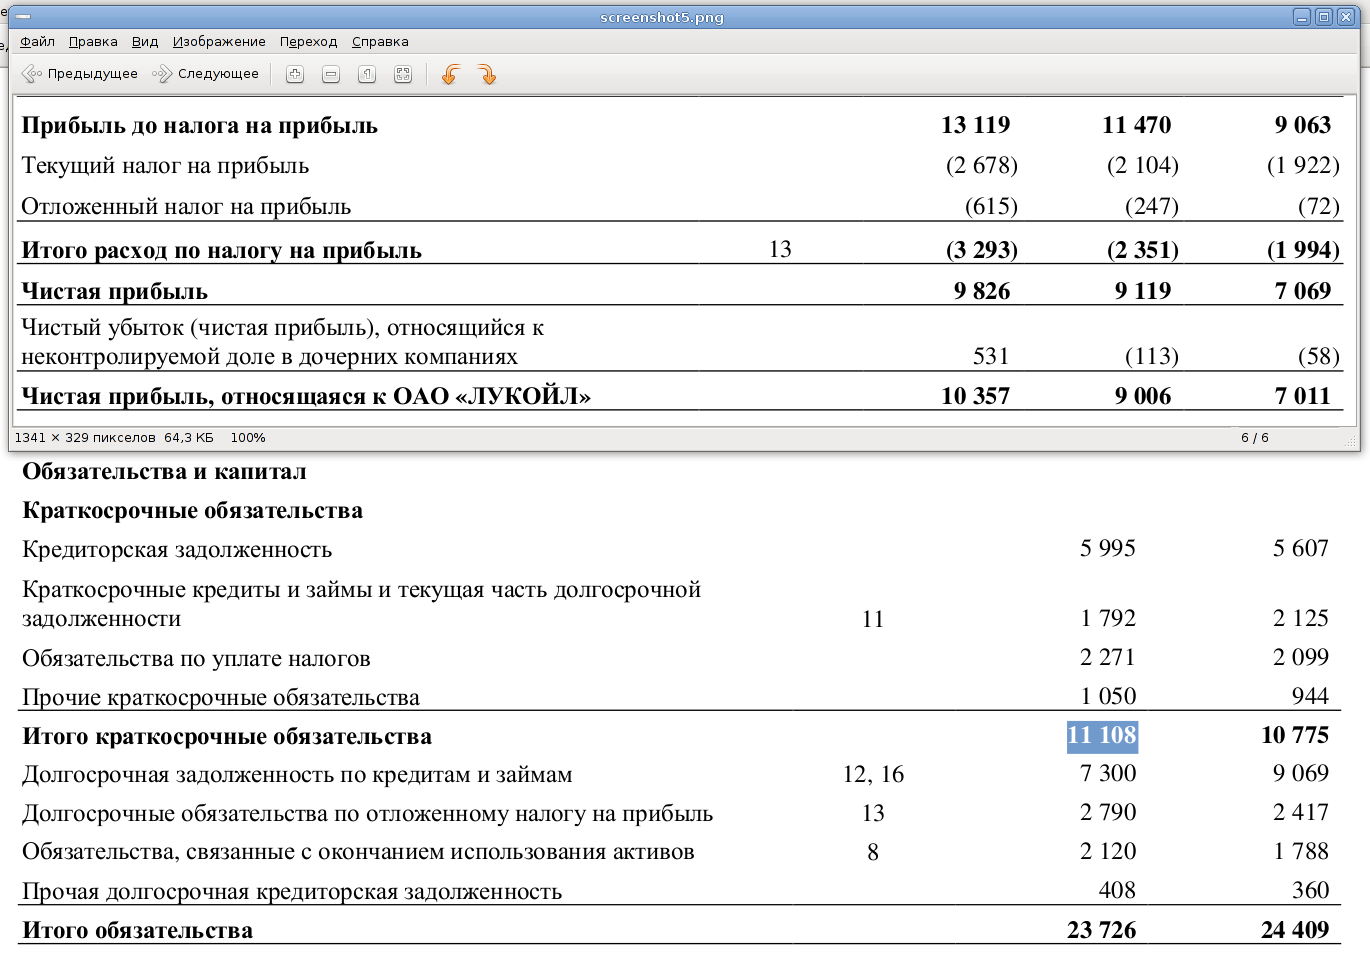Click the value 5 995 in document
Screen dimensions: 1370x957
tap(1108, 548)
